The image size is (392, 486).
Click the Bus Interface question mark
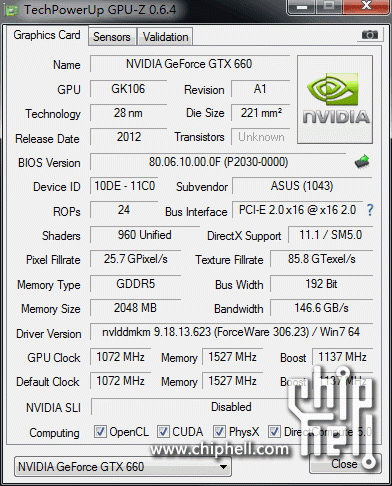coord(370,210)
